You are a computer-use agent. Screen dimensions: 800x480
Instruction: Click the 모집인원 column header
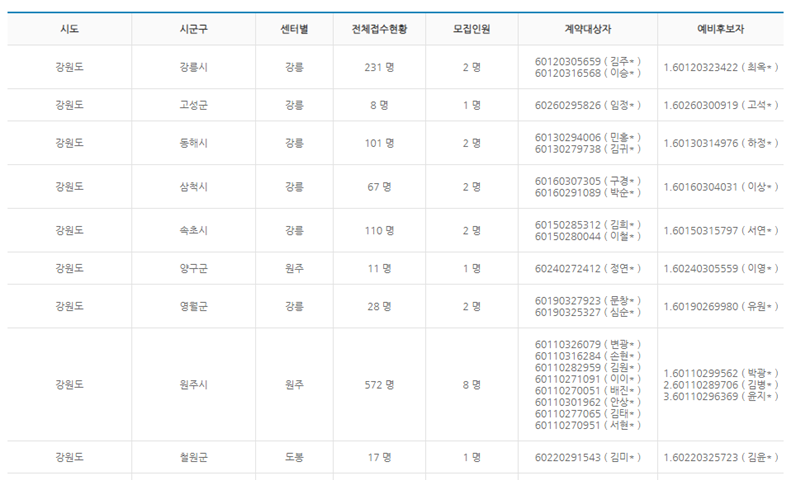471,29
